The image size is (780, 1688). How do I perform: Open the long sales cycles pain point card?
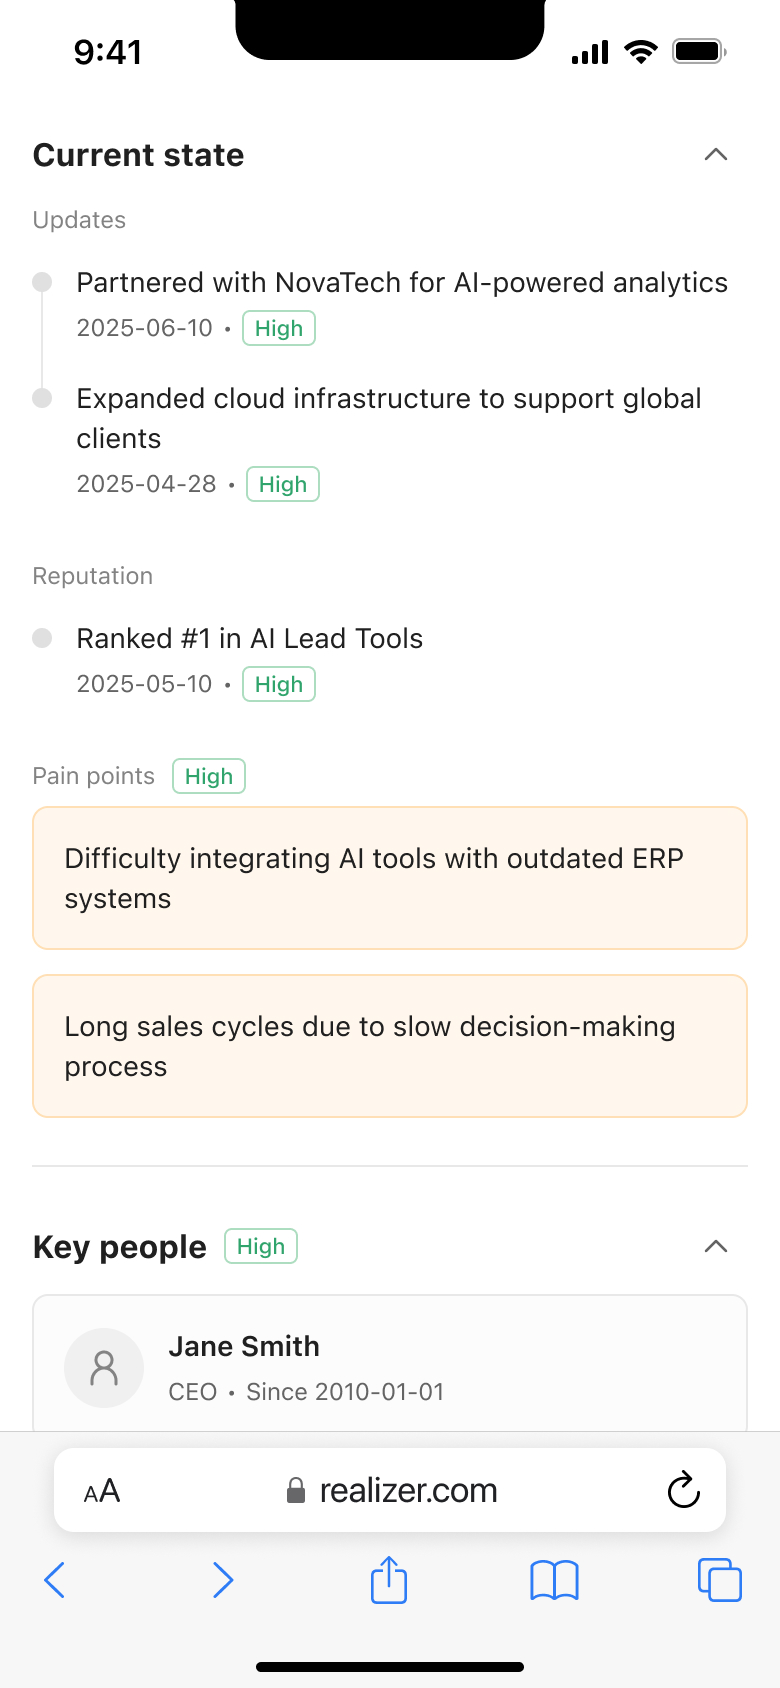click(x=390, y=1046)
